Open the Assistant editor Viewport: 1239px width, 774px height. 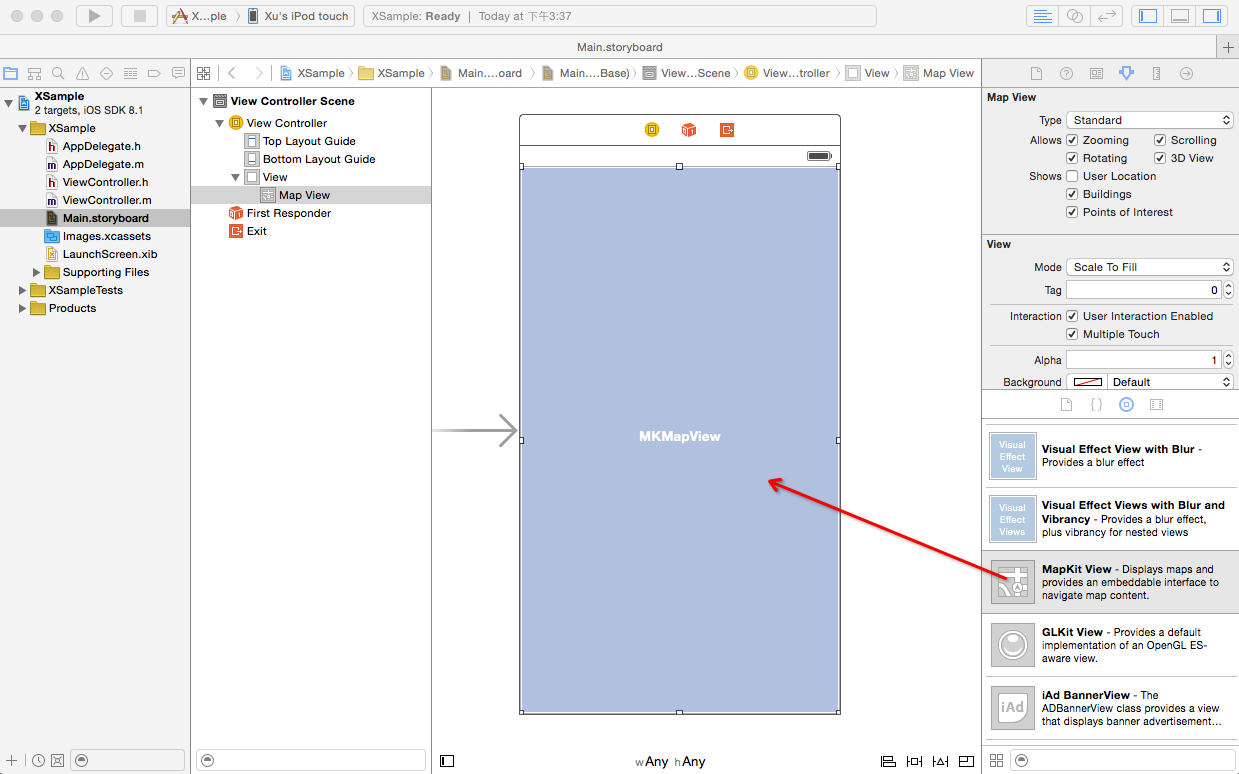pyautogui.click(x=1075, y=16)
